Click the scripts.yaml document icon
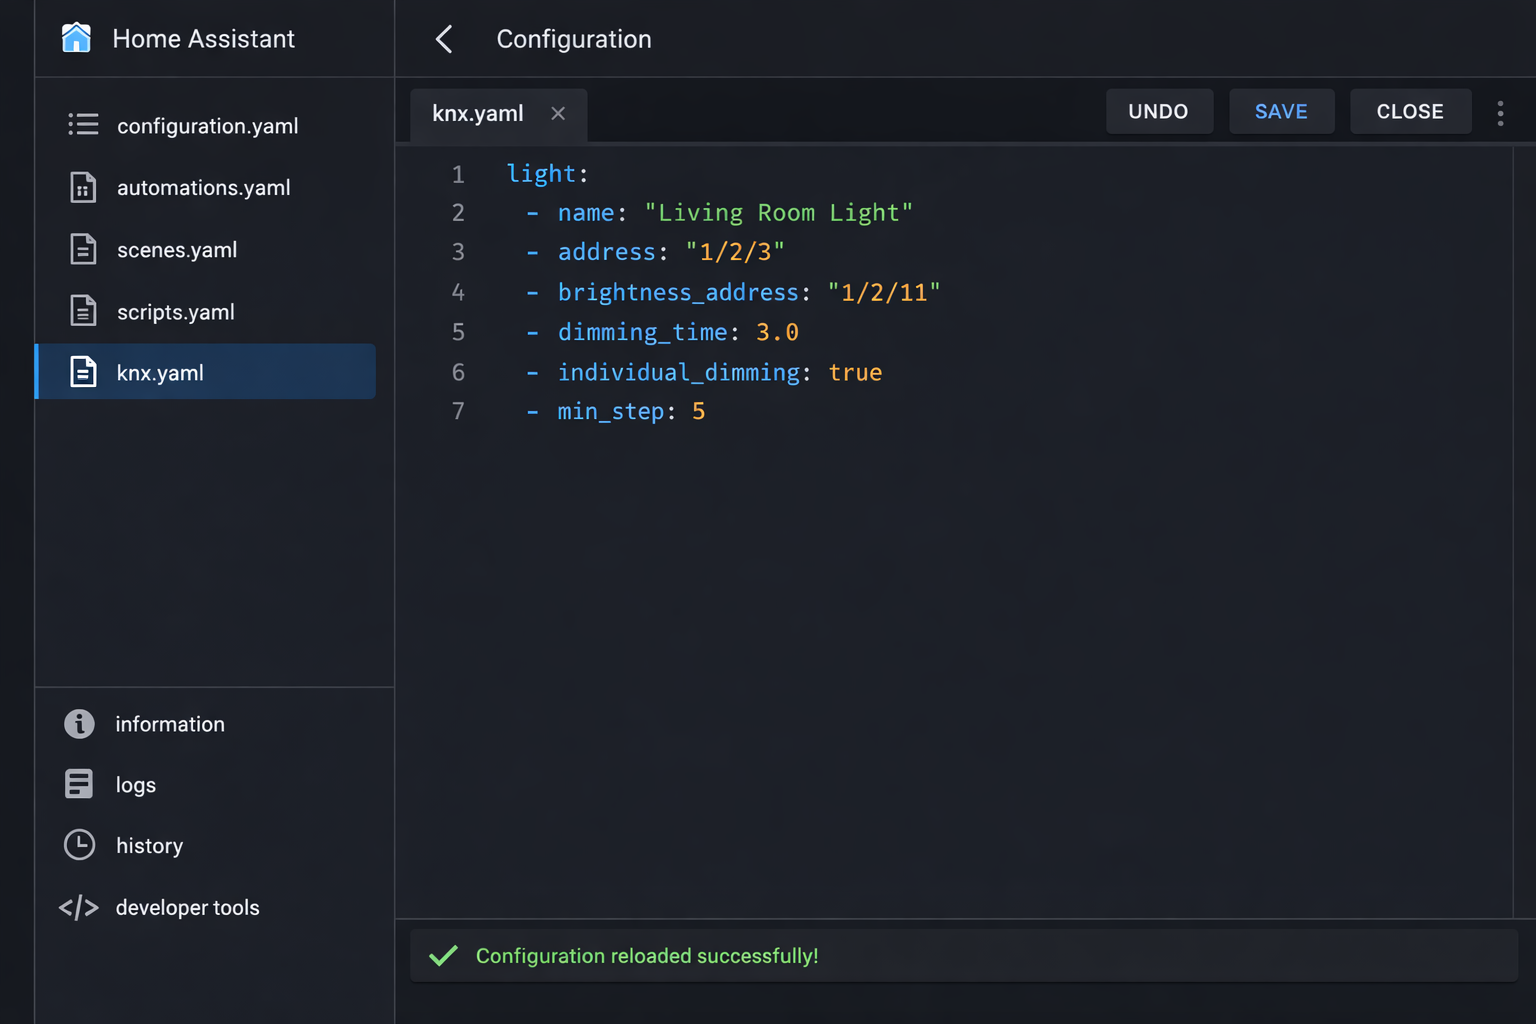 (83, 311)
